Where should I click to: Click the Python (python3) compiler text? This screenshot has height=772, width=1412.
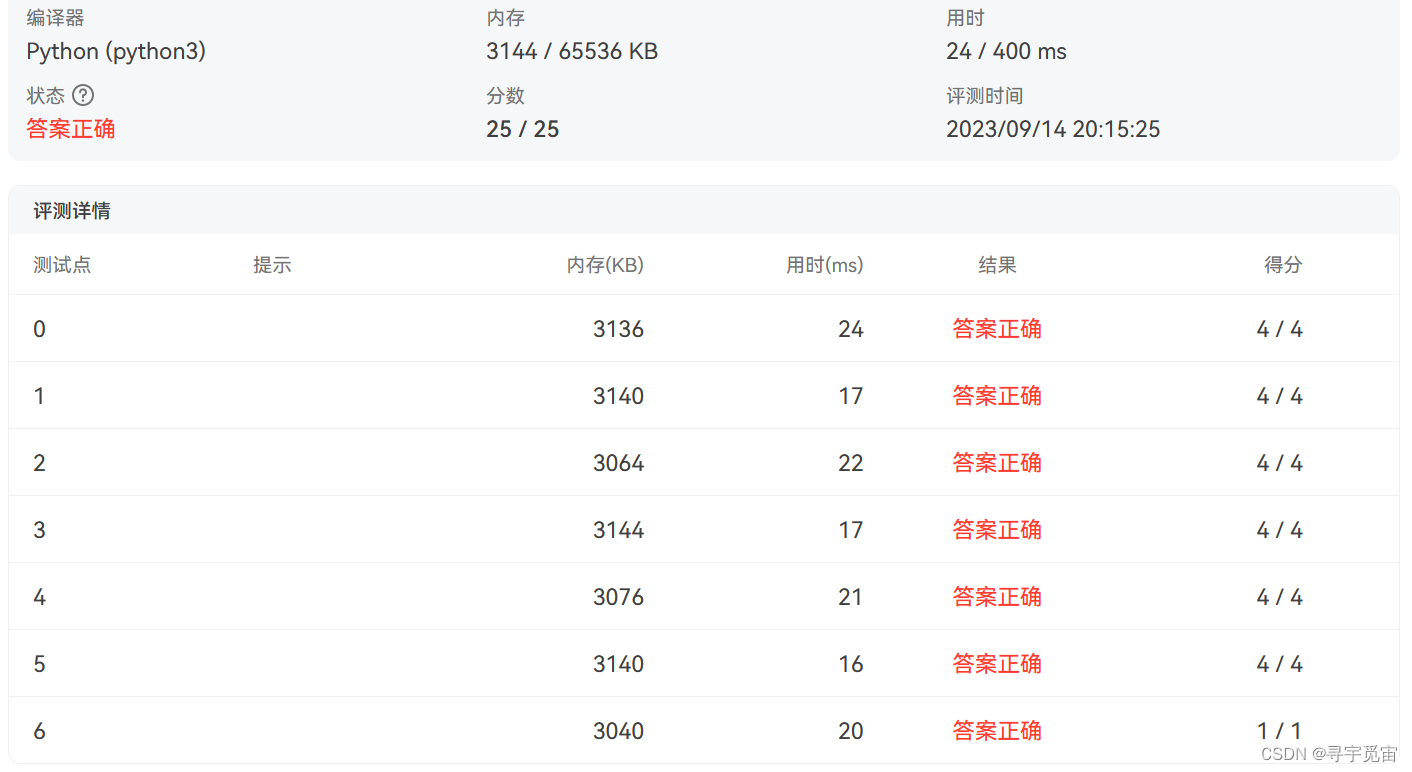pos(116,51)
